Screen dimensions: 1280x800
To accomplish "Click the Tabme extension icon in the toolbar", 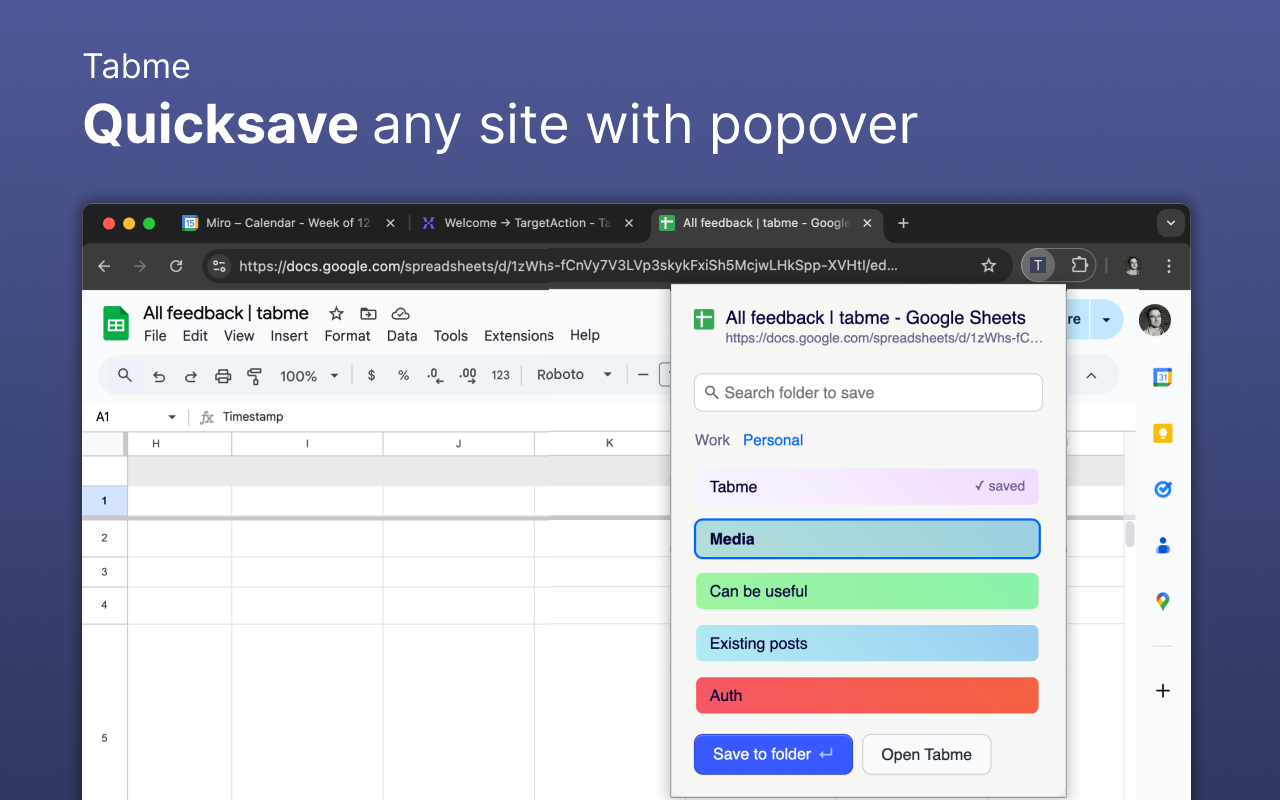I will pyautogui.click(x=1038, y=265).
